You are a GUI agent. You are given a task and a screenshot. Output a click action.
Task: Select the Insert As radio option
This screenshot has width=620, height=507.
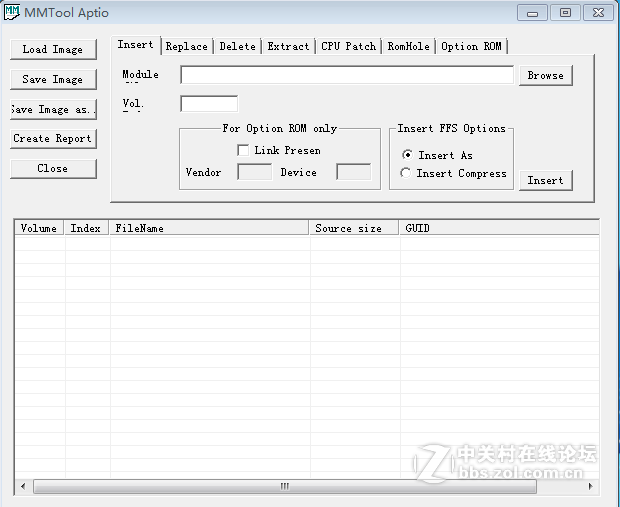(407, 155)
